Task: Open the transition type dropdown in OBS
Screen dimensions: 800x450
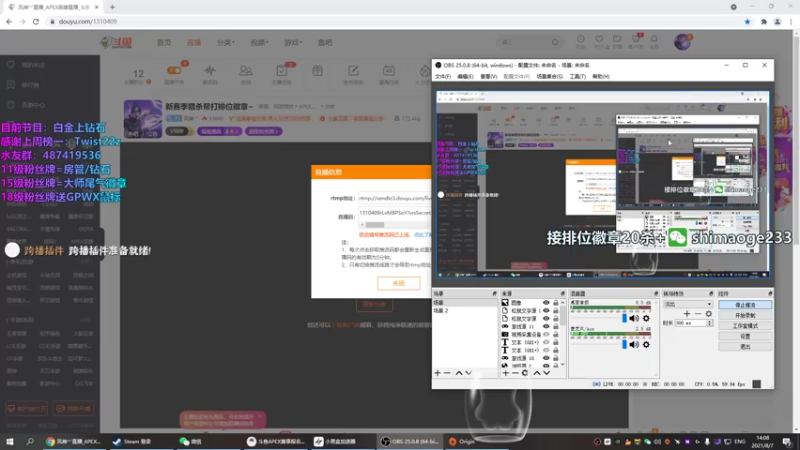Action: pos(688,304)
